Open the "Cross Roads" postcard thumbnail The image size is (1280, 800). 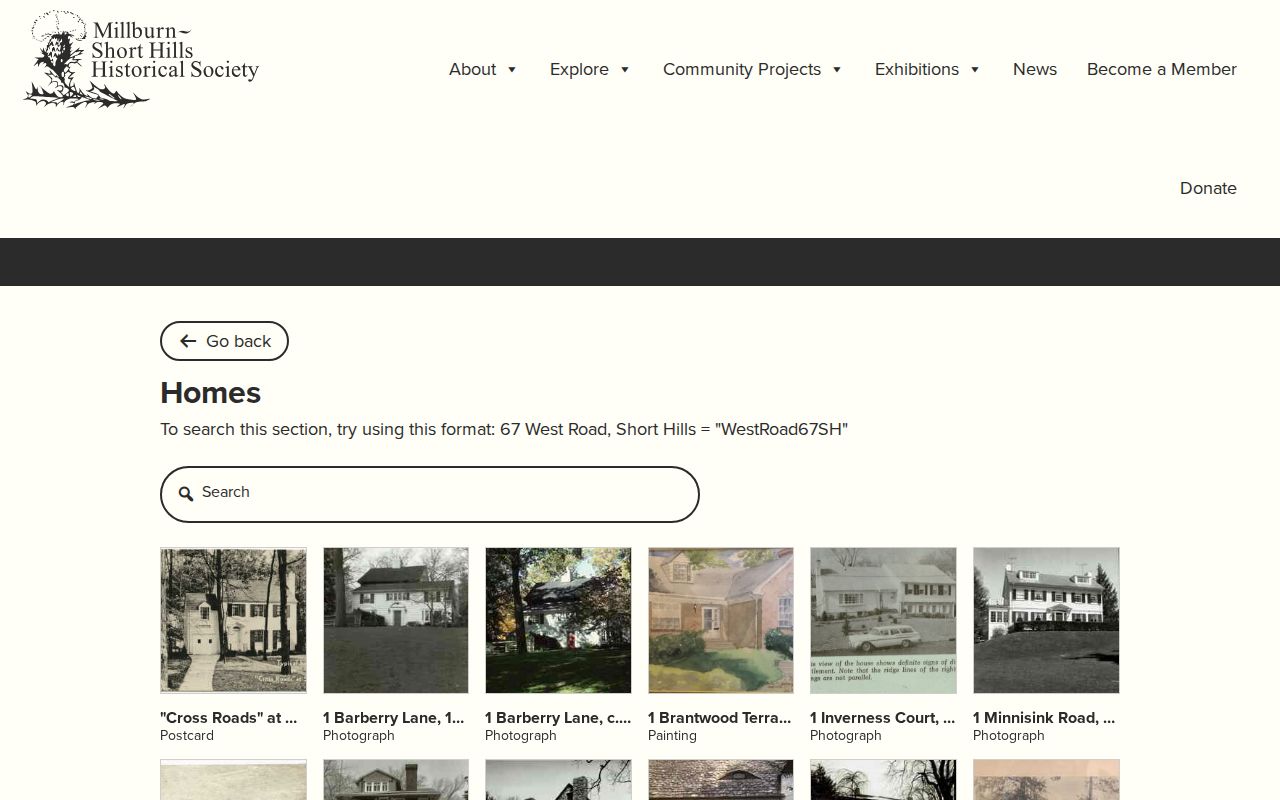(x=233, y=620)
